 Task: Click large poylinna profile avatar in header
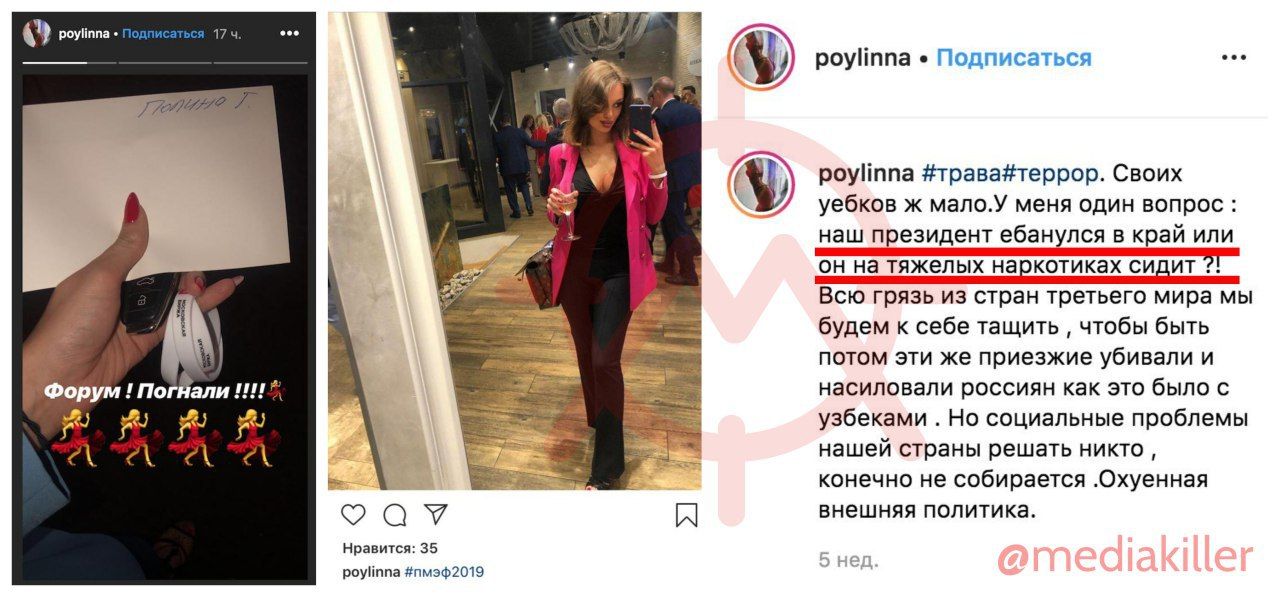[x=762, y=58]
